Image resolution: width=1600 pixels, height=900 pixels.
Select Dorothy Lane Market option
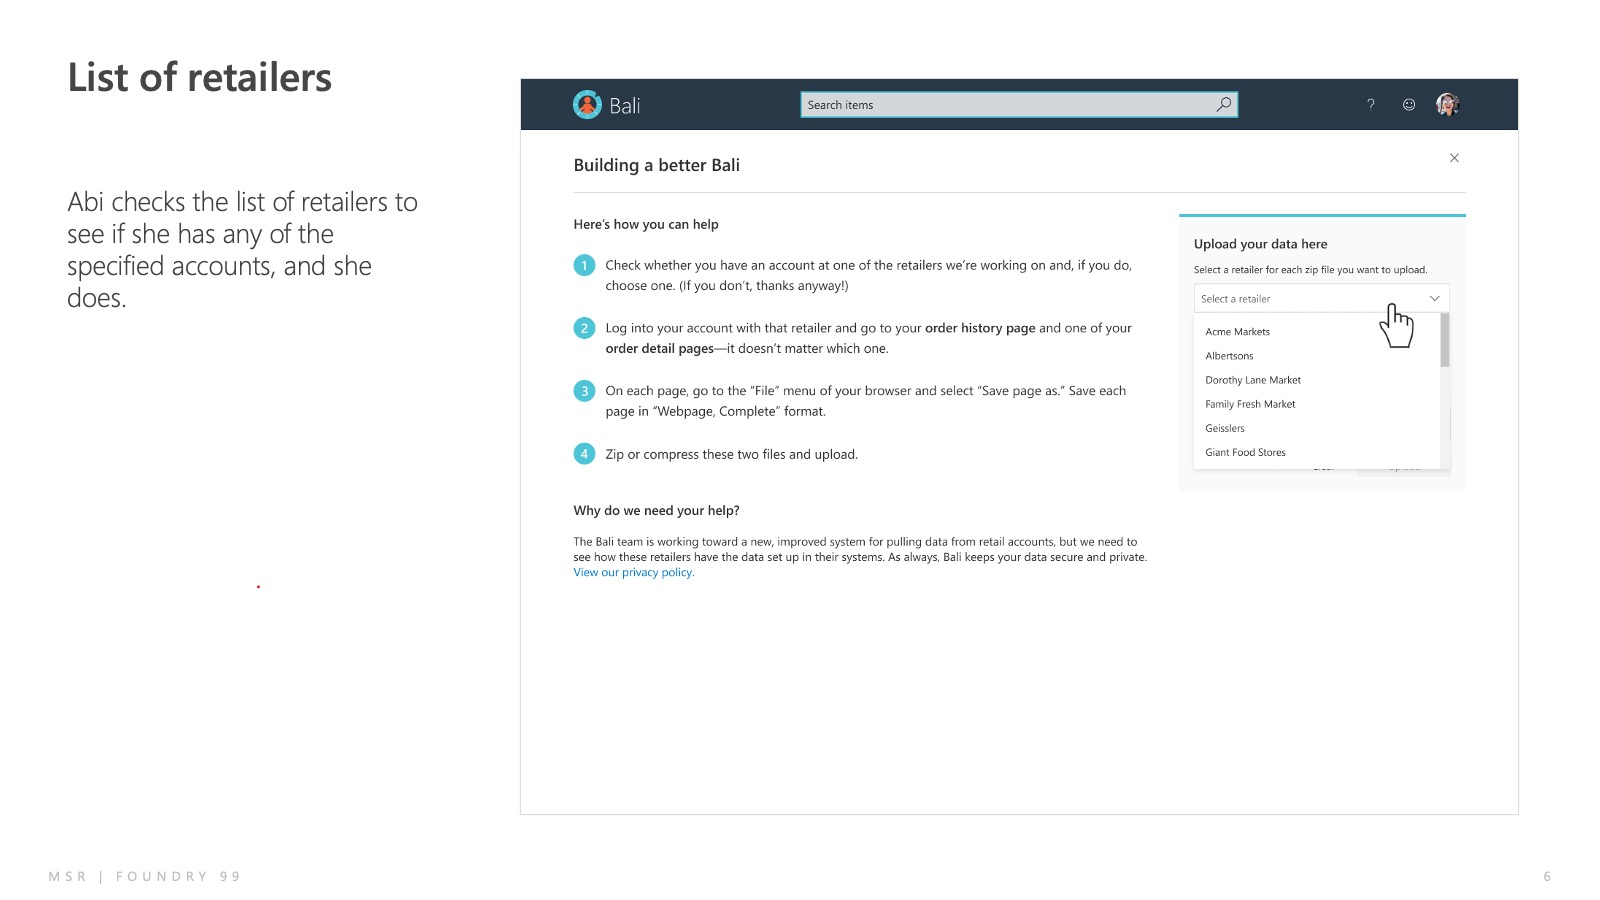coord(1253,380)
